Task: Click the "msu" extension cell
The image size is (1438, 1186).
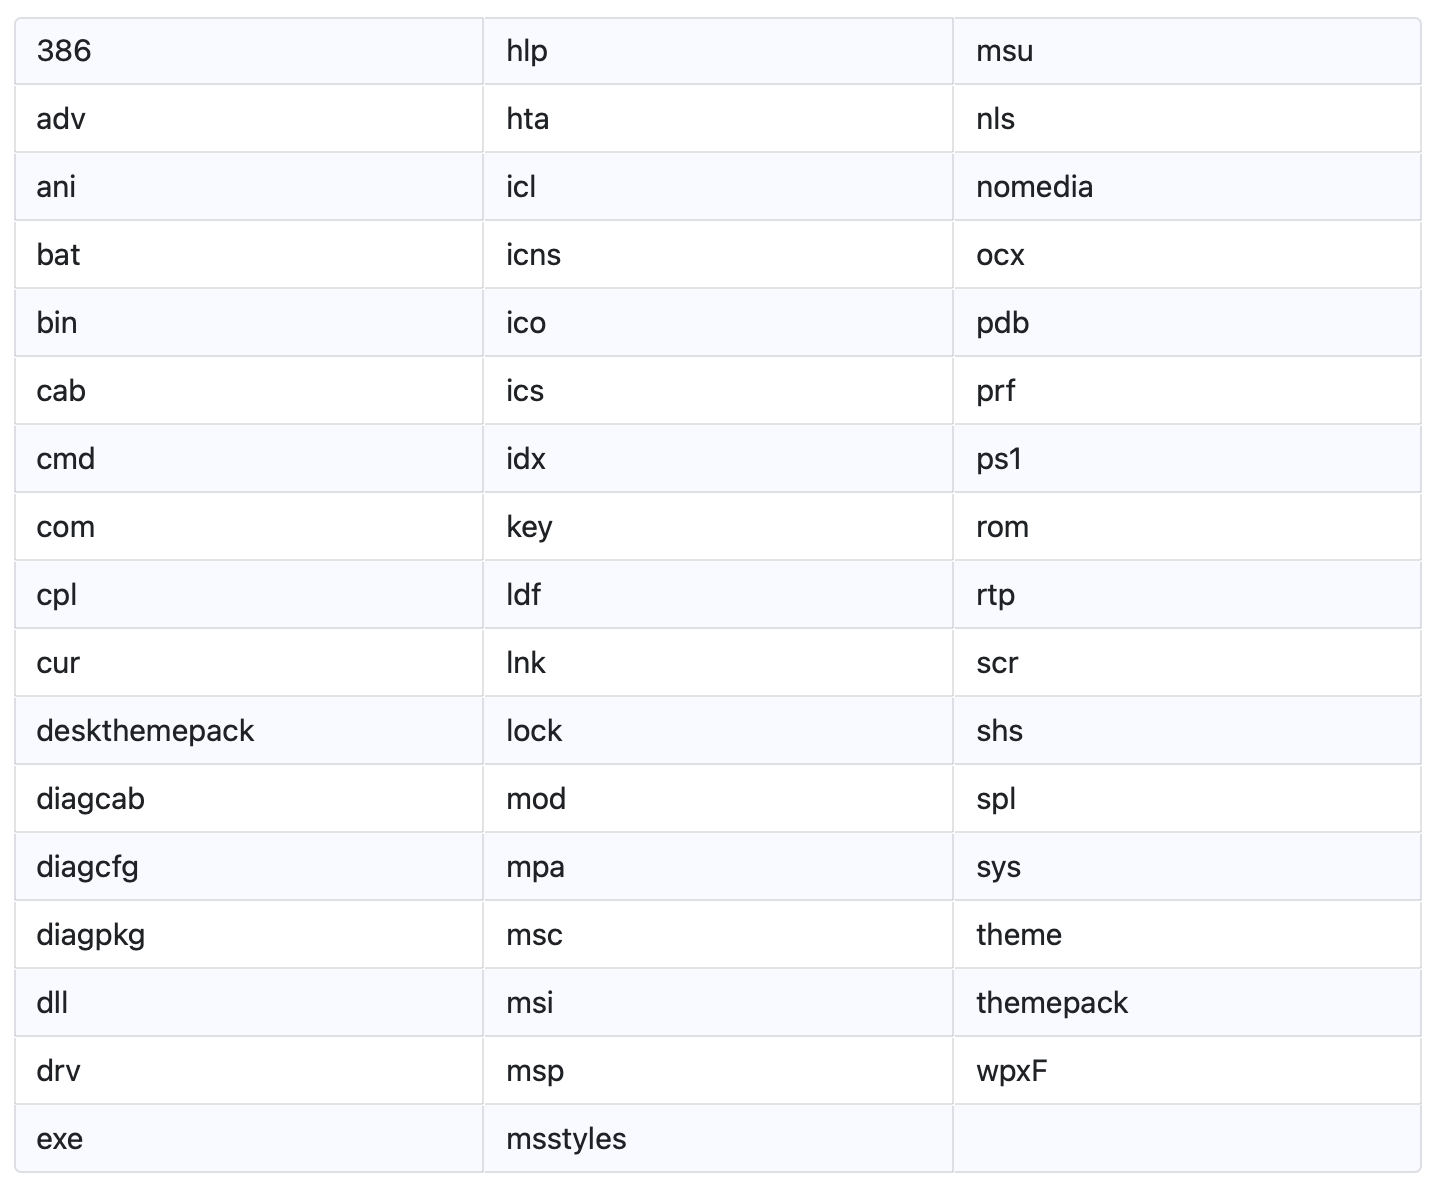Action: tap(1004, 51)
